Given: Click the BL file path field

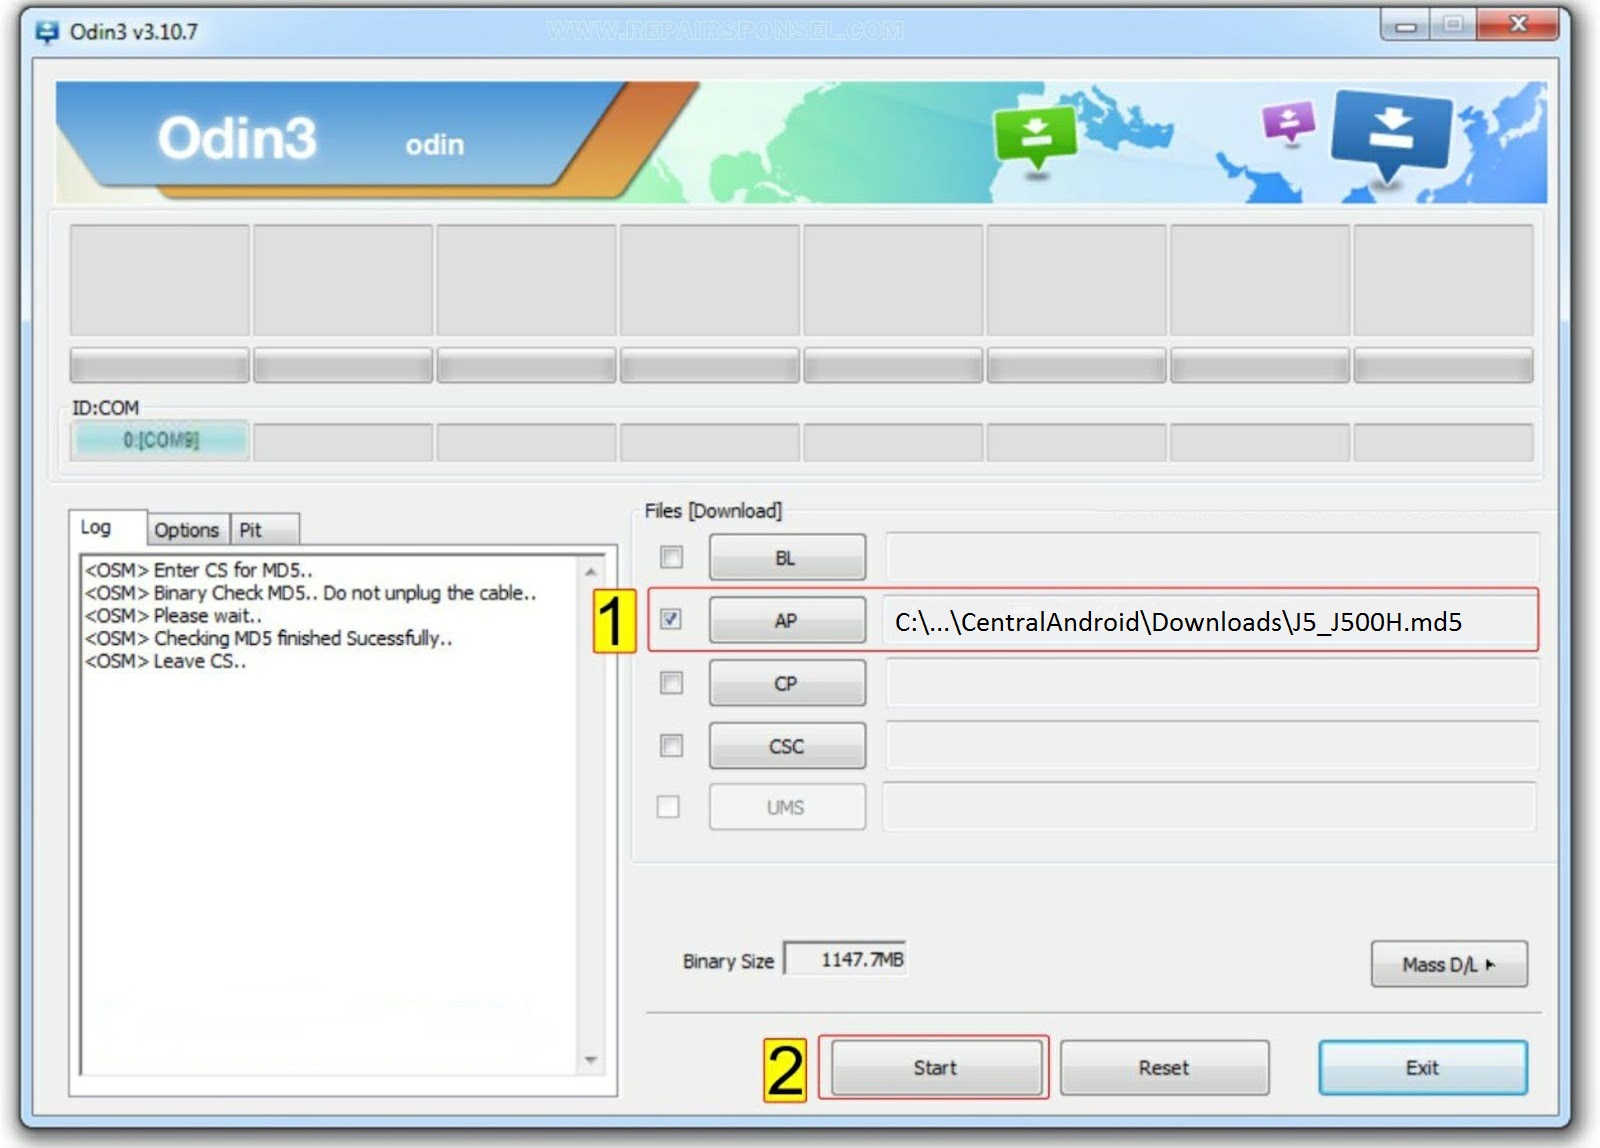Looking at the screenshot, I should 1211,557.
